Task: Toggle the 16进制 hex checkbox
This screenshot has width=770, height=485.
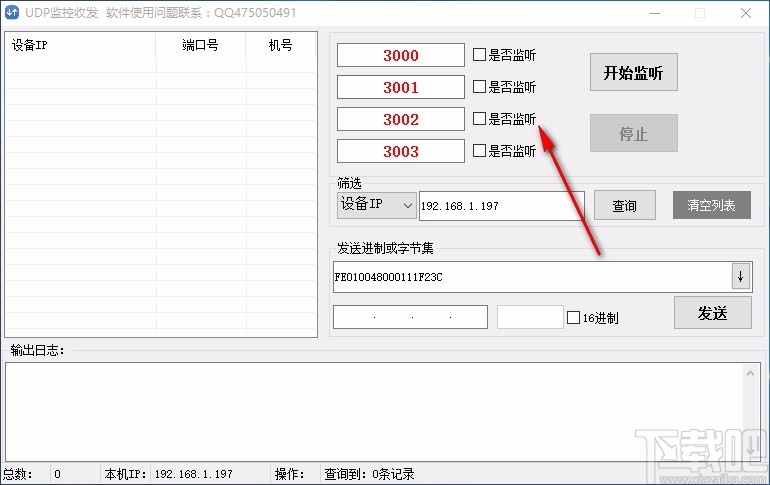Action: [573, 318]
